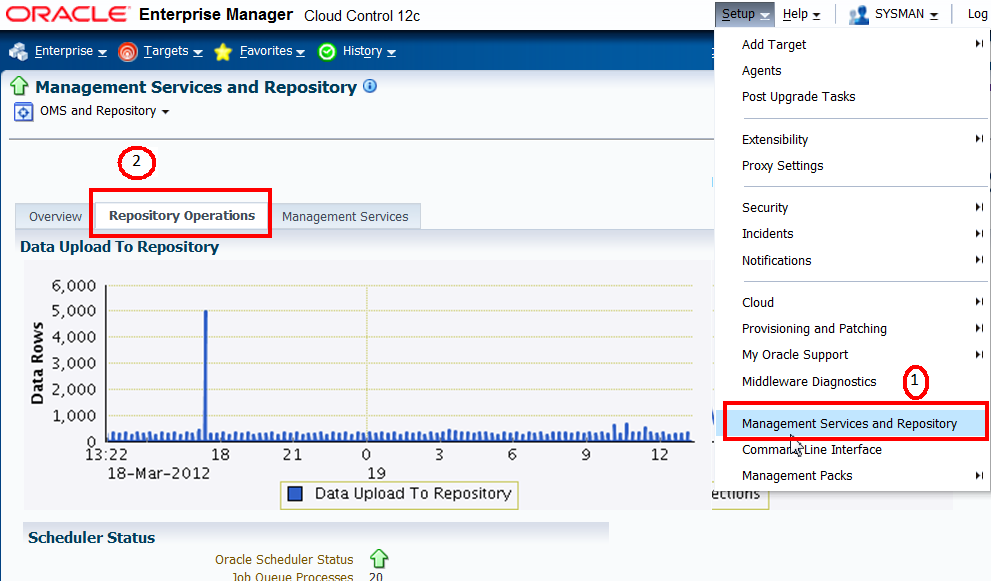The image size is (995, 587).
Task: Open the Enterprise dropdown menu
Action: coord(70,51)
